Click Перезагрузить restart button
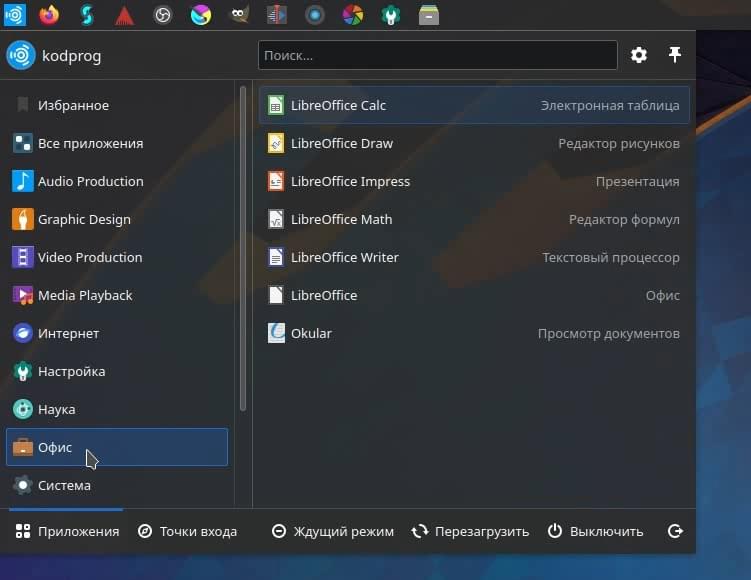The width and height of the screenshot is (751, 580). point(470,531)
